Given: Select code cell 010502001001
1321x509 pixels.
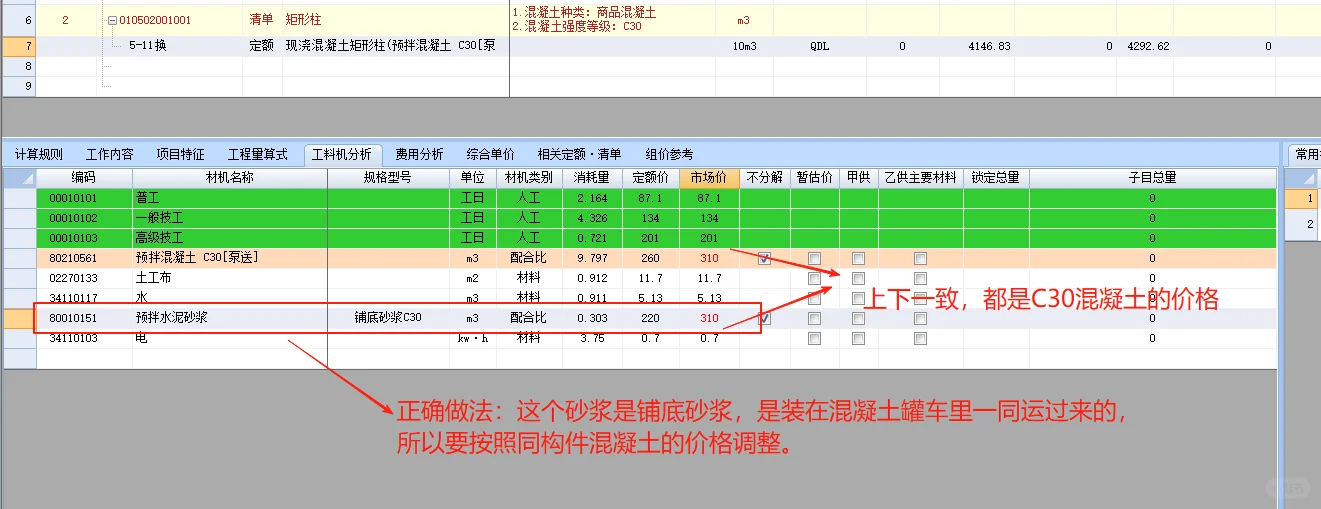Looking at the screenshot, I should 156,20.
